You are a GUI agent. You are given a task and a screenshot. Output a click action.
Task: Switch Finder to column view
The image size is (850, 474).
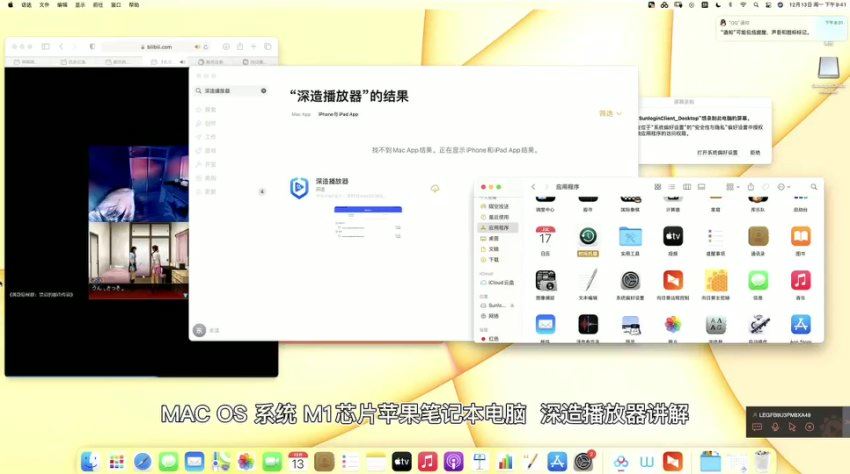pyautogui.click(x=687, y=187)
